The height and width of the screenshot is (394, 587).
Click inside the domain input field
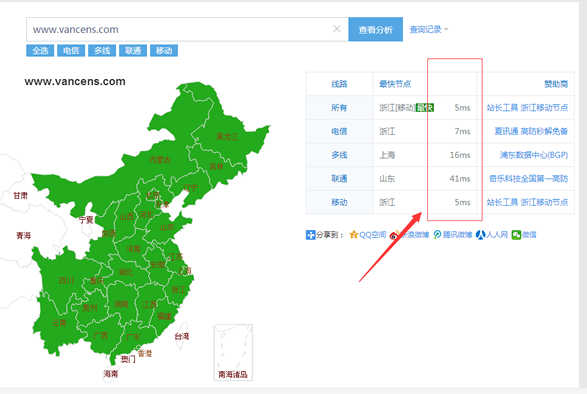(x=180, y=29)
